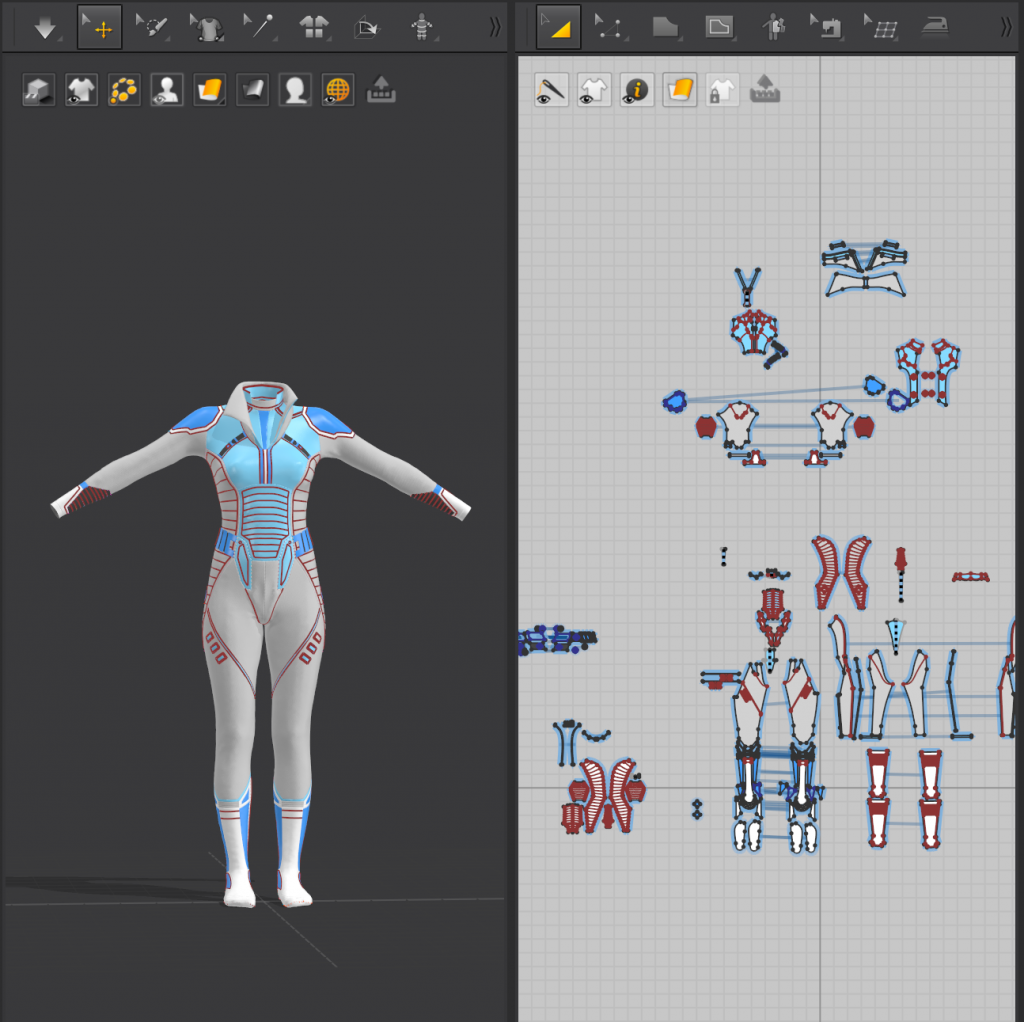Pick the sewing machine tool
1024x1022 pixels.
[826, 28]
